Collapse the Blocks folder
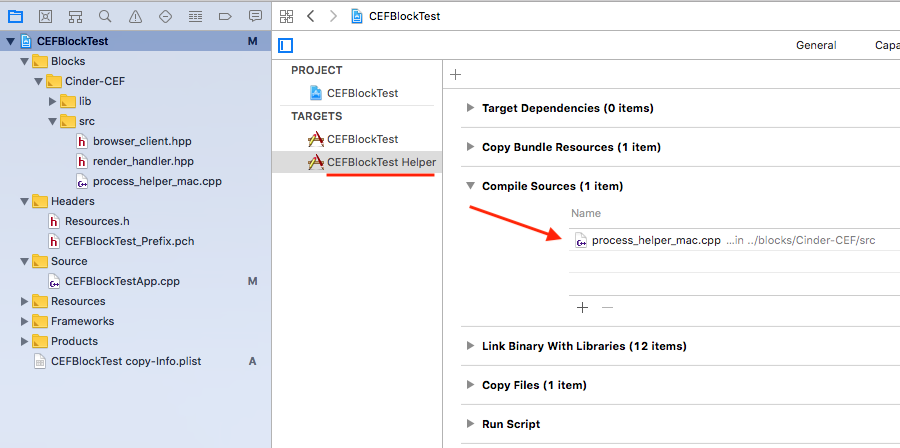This screenshot has width=900, height=448. (24, 61)
